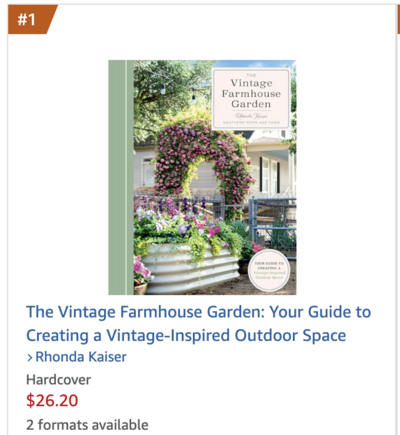The width and height of the screenshot is (400, 435).
Task: Visit the Rhonda Kaiser author page
Action: tap(81, 357)
